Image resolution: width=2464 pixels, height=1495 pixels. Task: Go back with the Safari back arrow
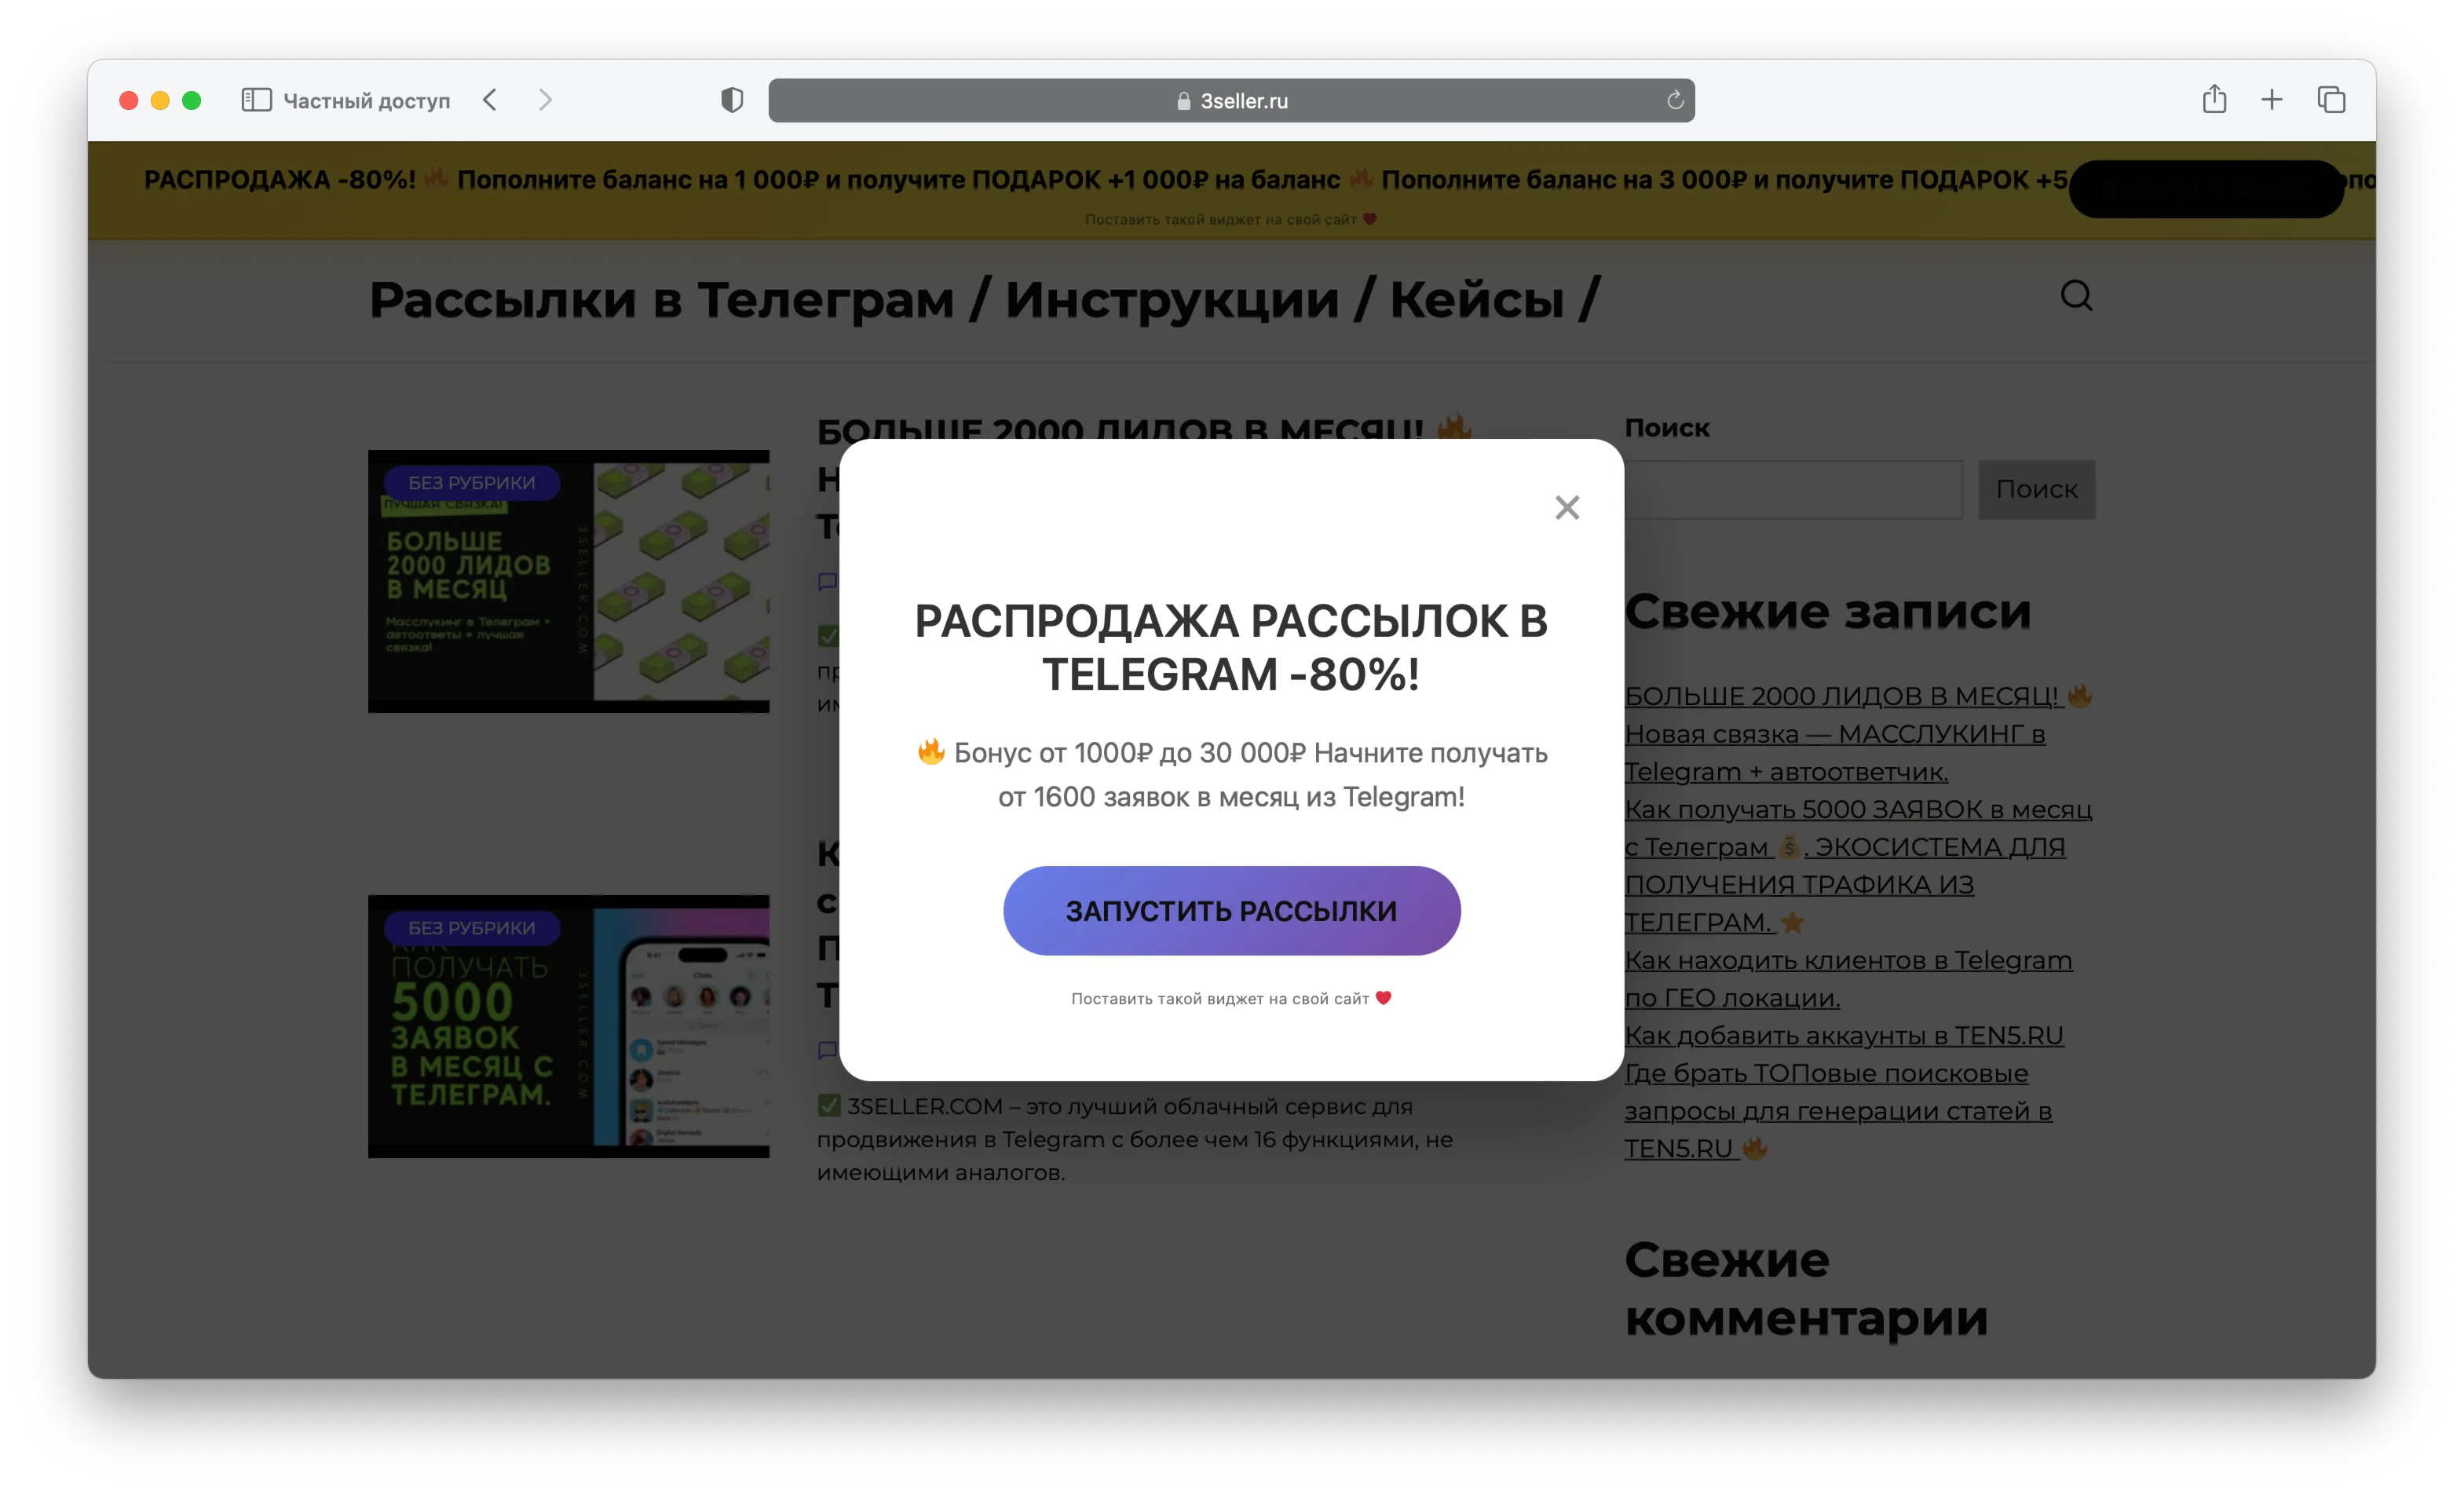[489, 100]
